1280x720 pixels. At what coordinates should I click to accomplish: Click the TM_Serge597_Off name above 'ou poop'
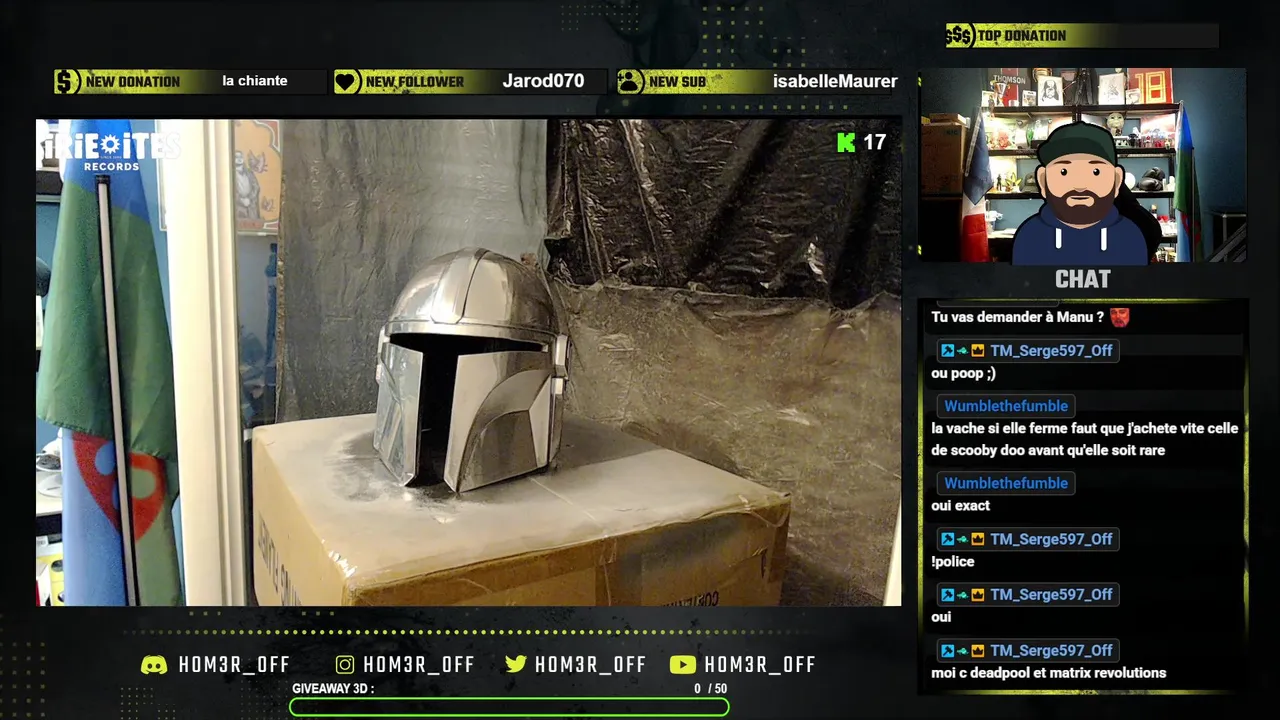[x=1051, y=351]
